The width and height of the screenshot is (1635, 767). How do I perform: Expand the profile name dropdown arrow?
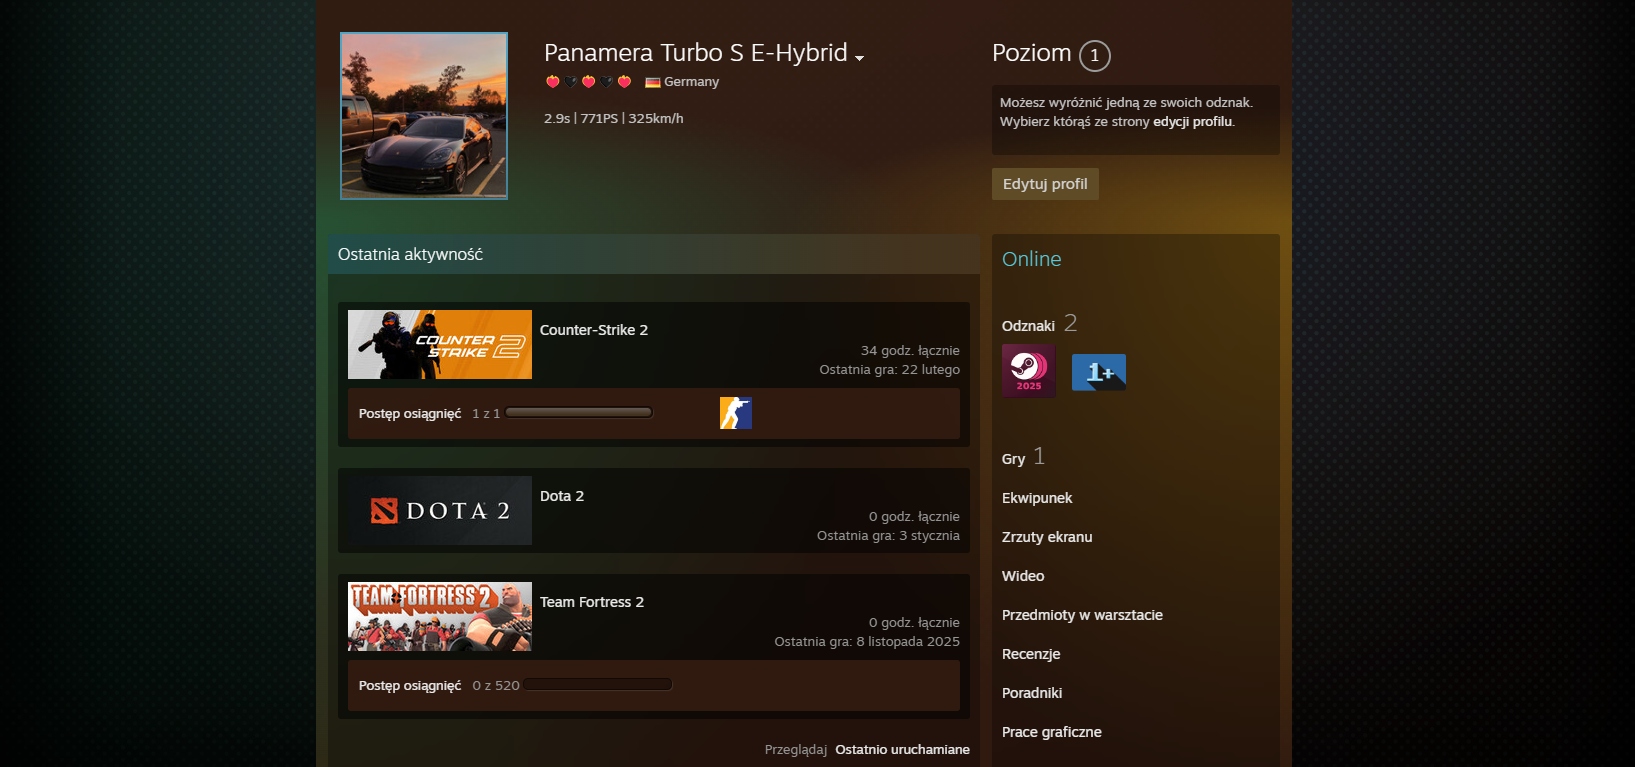click(859, 57)
